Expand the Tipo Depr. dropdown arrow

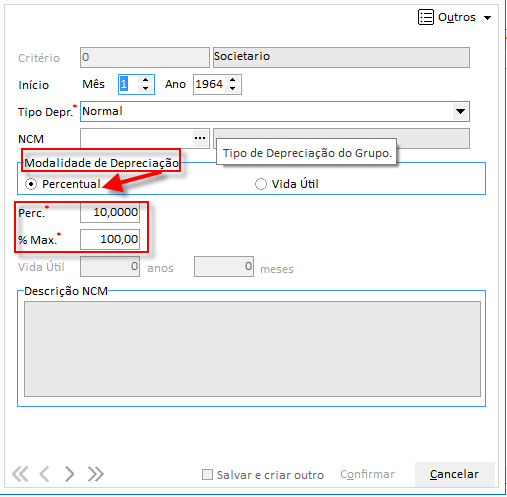pyautogui.click(x=460, y=111)
